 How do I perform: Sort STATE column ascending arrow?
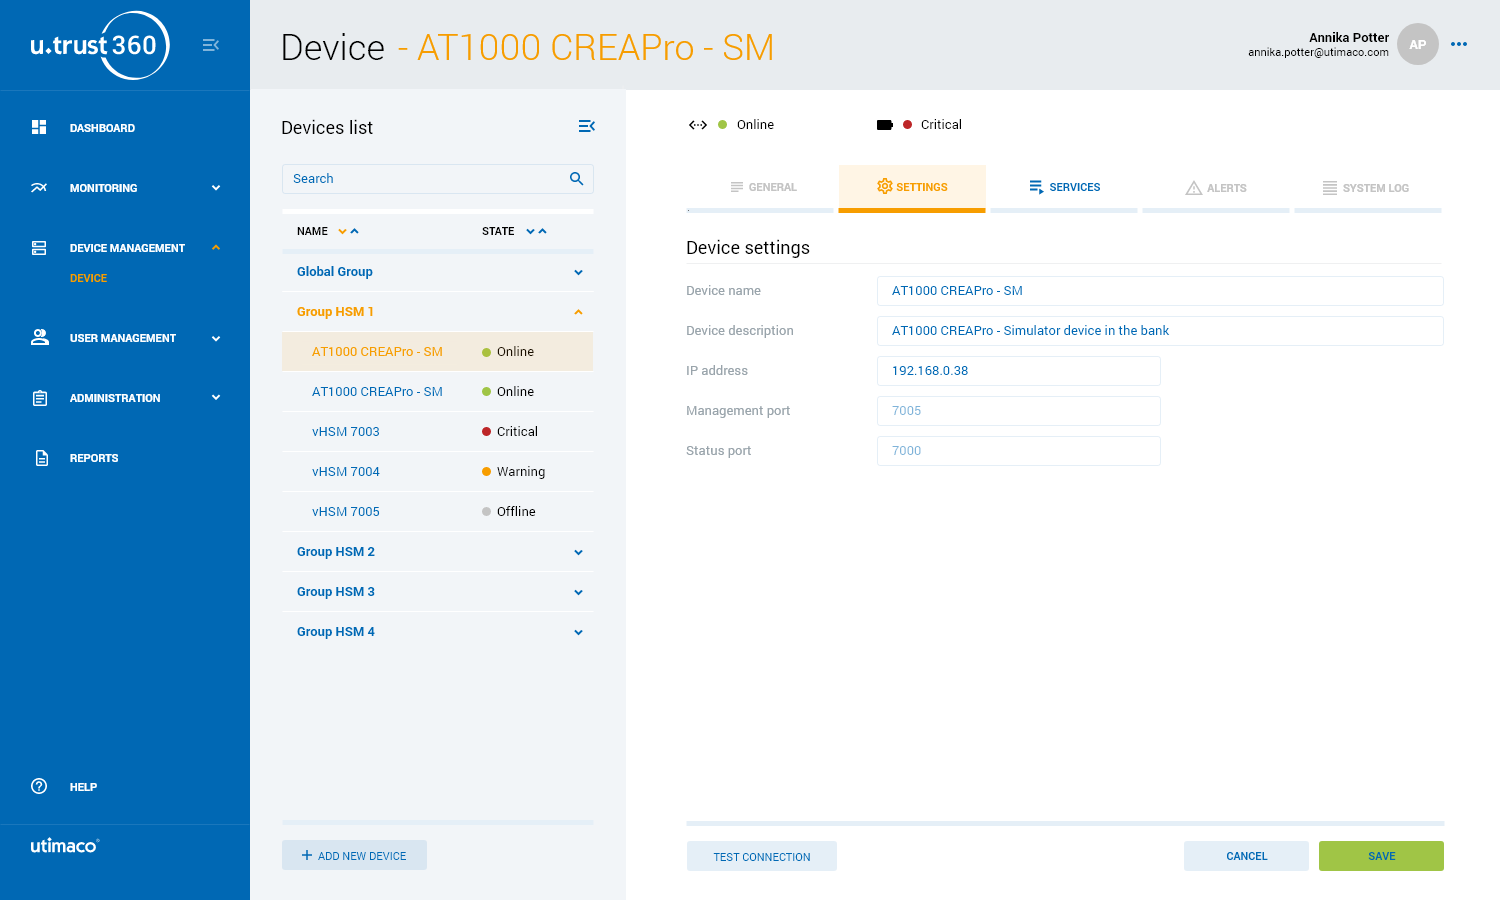point(542,231)
